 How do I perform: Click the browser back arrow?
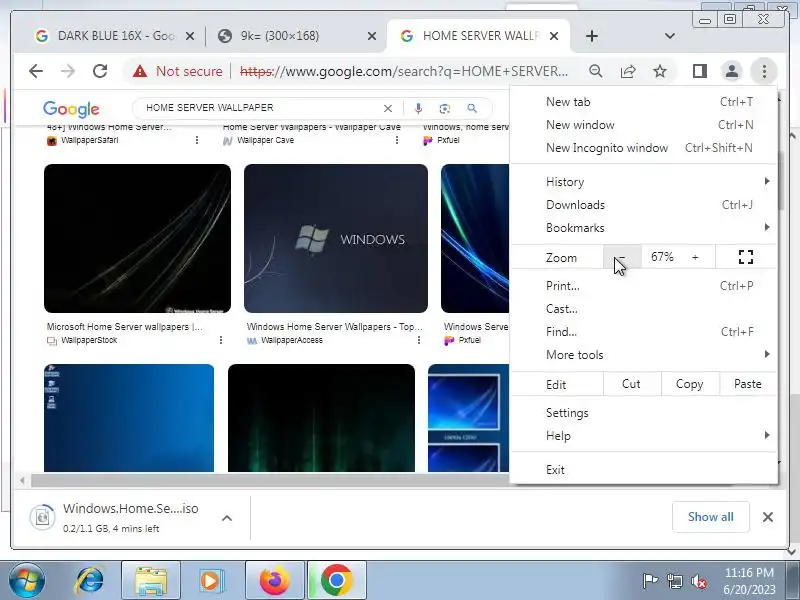[36, 71]
